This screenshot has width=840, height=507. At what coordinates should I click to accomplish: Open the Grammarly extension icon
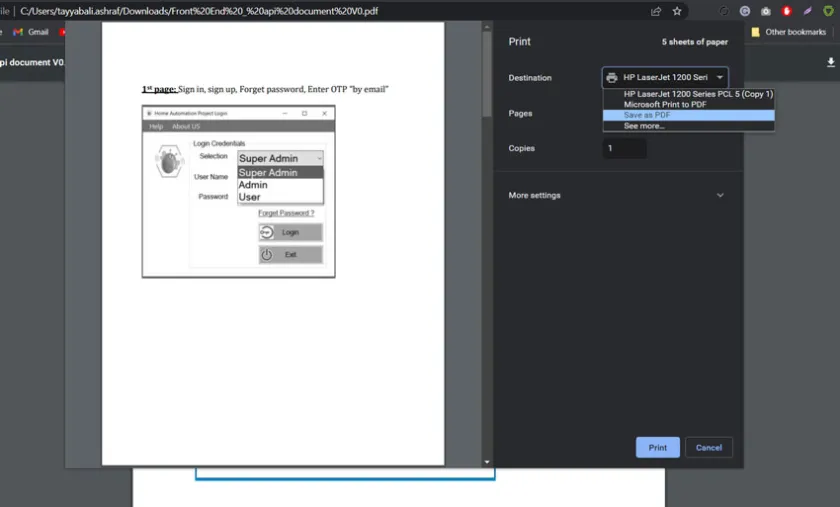pos(745,11)
